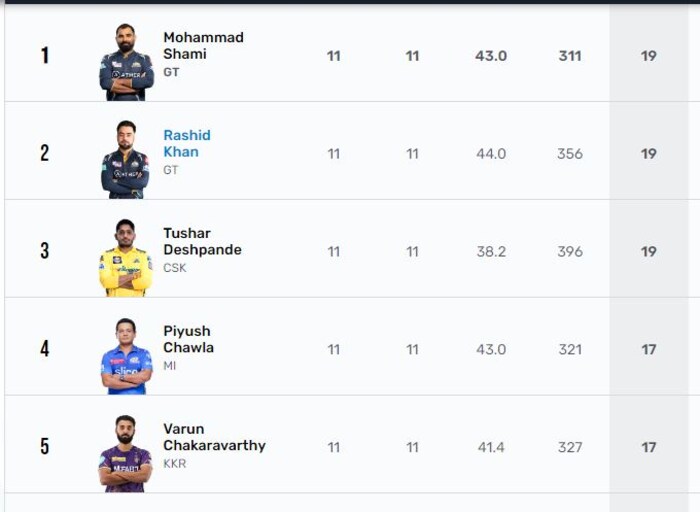Click Tushar Deshpande's 396 runs value
The height and width of the screenshot is (512, 700).
click(570, 252)
